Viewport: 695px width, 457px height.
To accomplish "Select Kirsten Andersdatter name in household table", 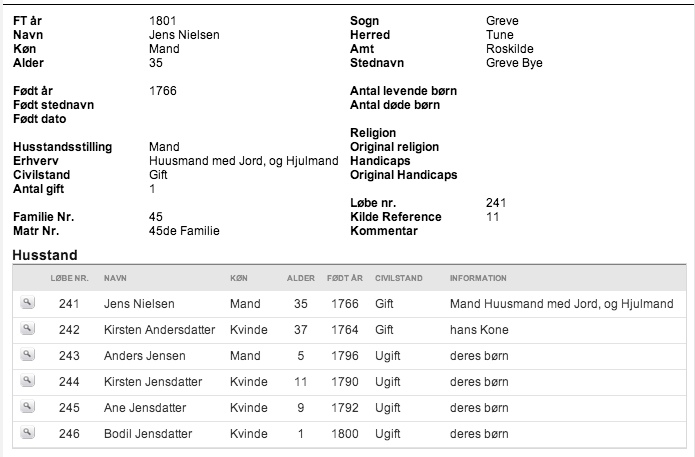I will click(160, 330).
